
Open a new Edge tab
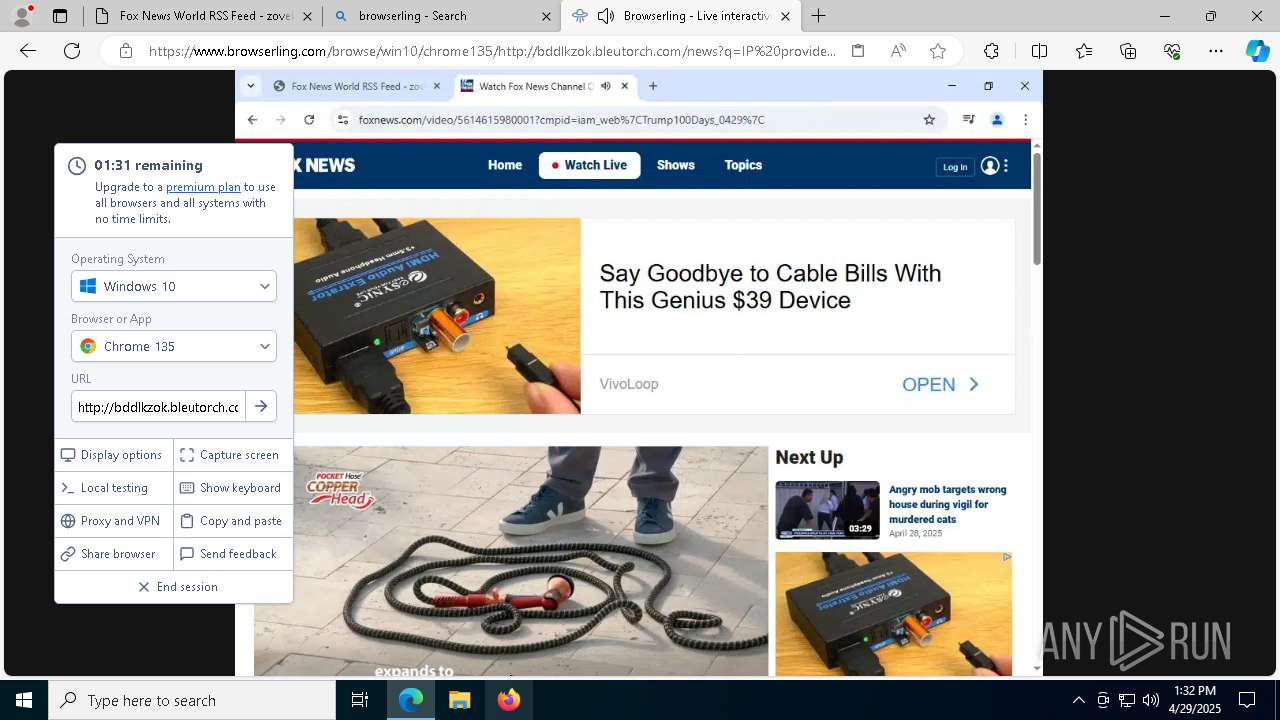[x=819, y=16]
